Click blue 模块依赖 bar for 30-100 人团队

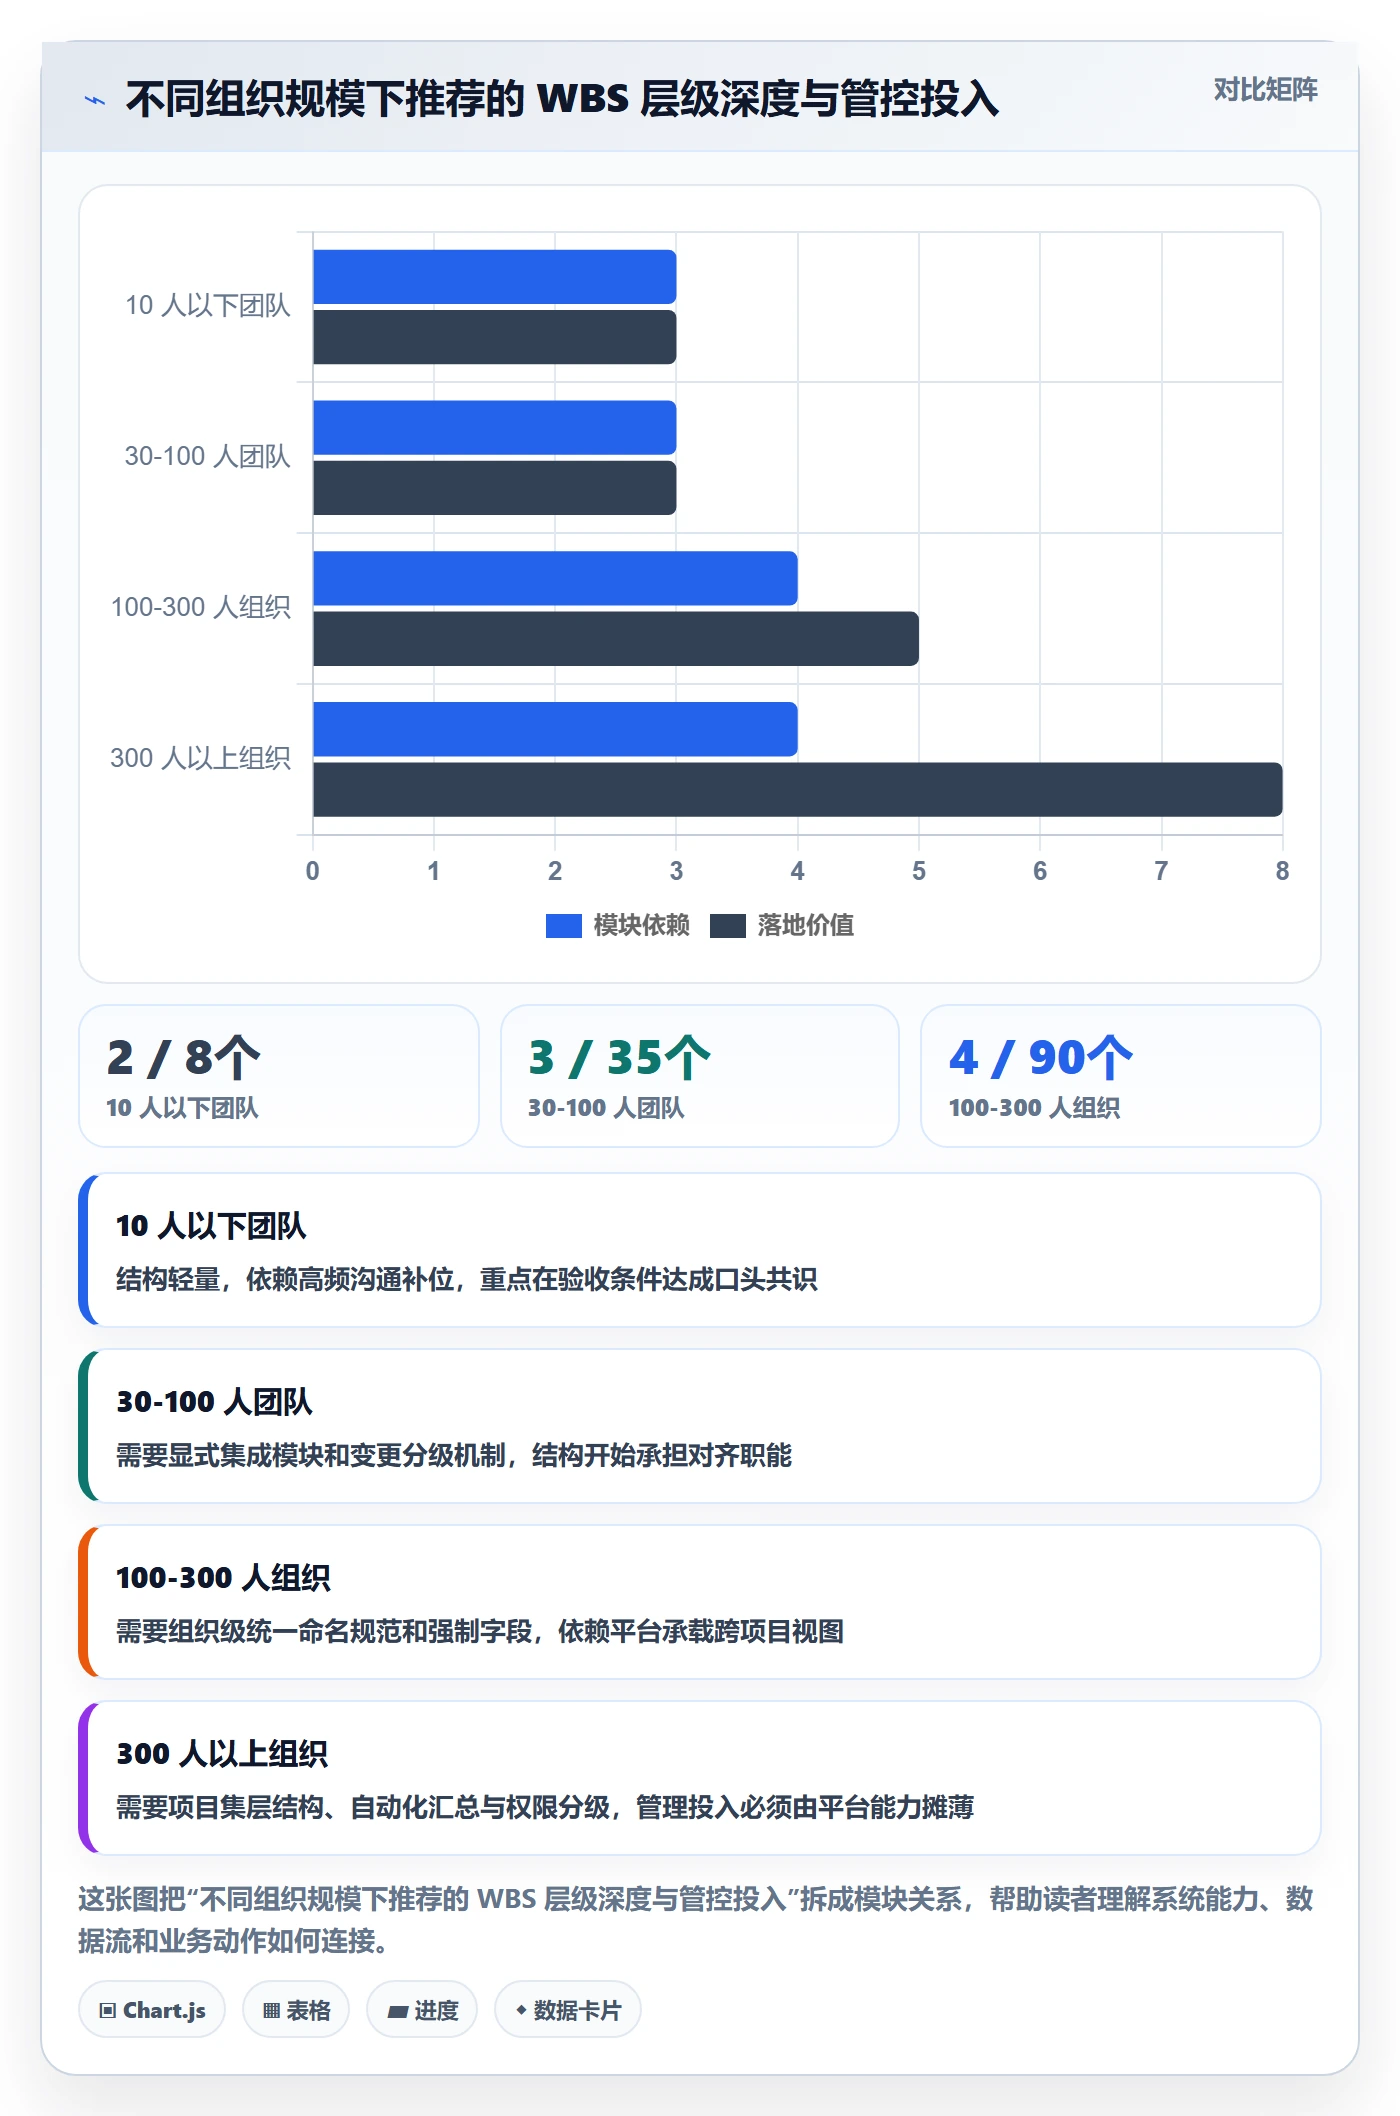[494, 428]
